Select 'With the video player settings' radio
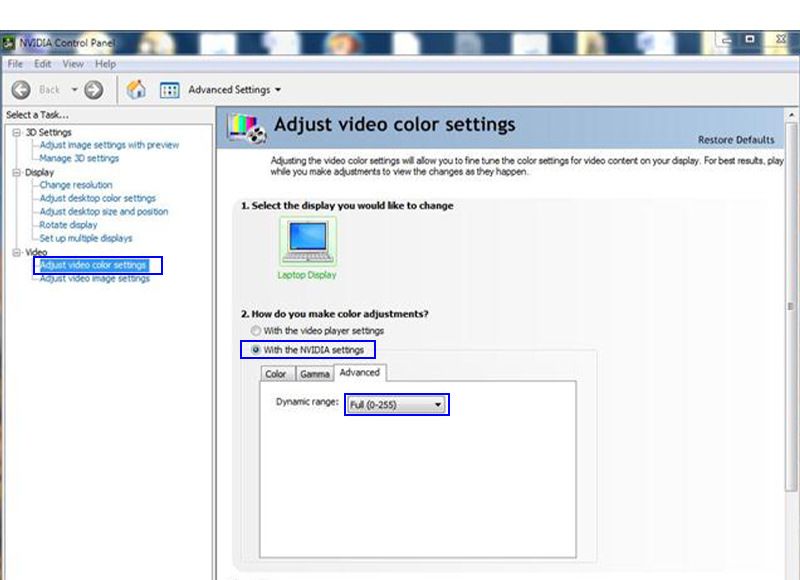This screenshot has height=580, width=800. (257, 331)
